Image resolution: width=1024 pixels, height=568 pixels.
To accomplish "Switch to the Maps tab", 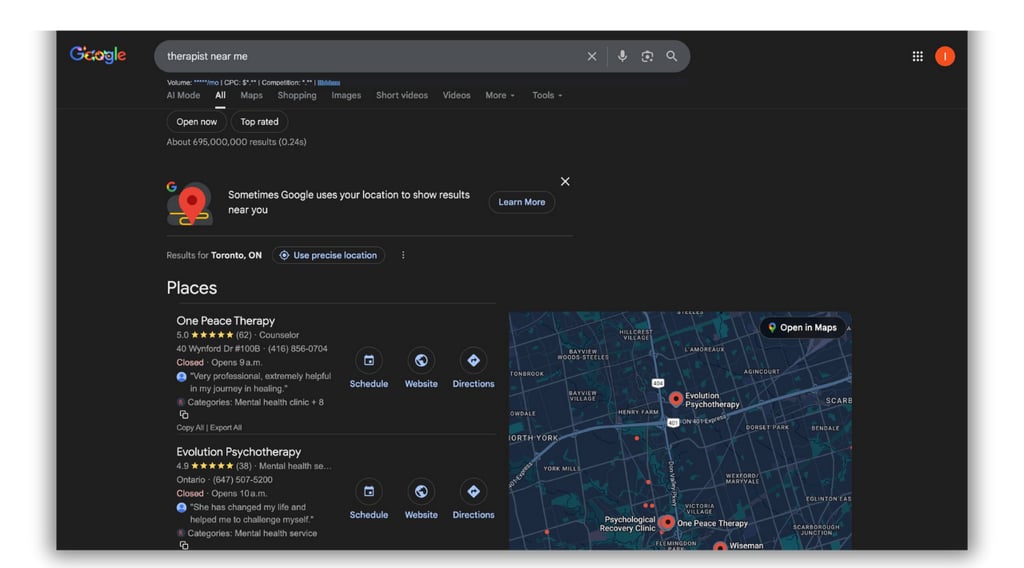I will click(251, 95).
